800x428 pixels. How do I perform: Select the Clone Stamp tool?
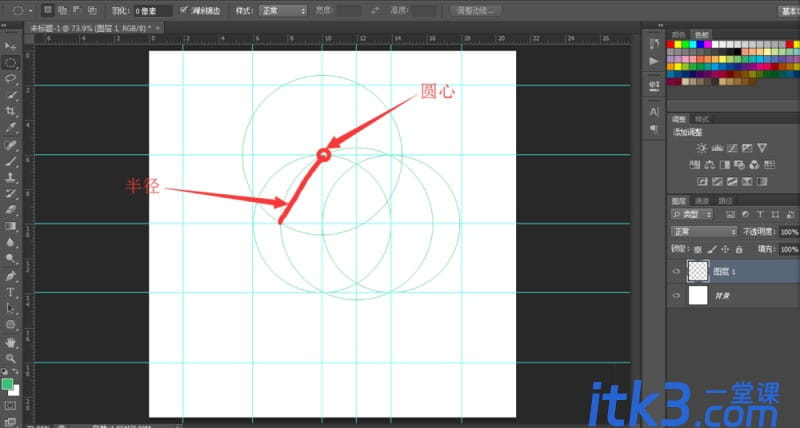coord(10,178)
